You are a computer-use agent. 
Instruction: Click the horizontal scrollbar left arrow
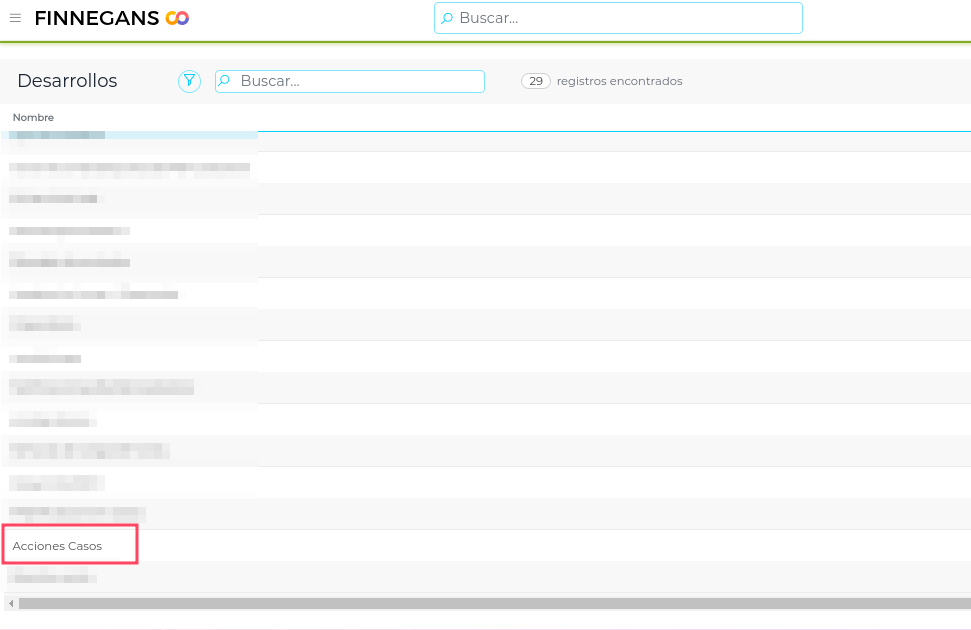click(11, 603)
